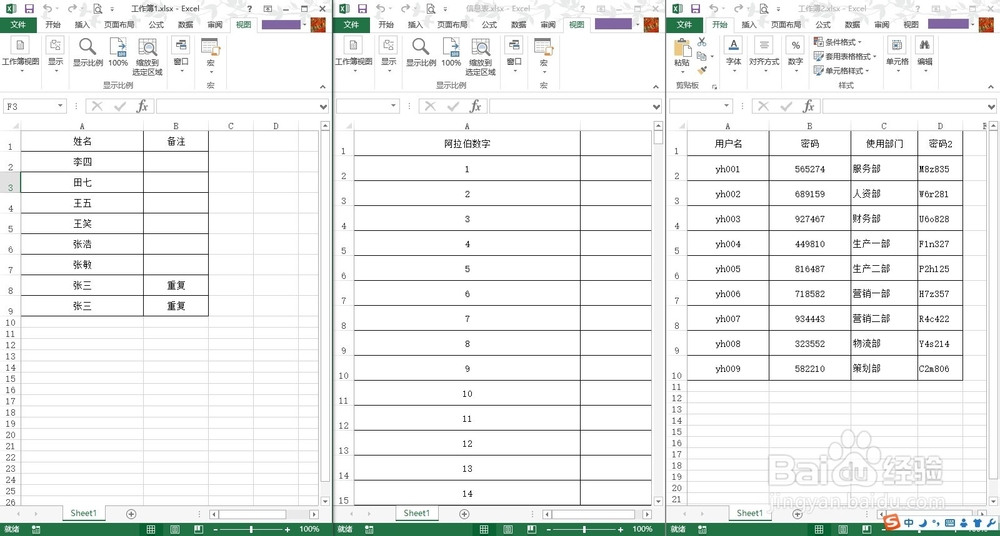Switch to Normal view in 工作簿1 status bar
Image resolution: width=1000 pixels, height=536 pixels.
[151, 529]
